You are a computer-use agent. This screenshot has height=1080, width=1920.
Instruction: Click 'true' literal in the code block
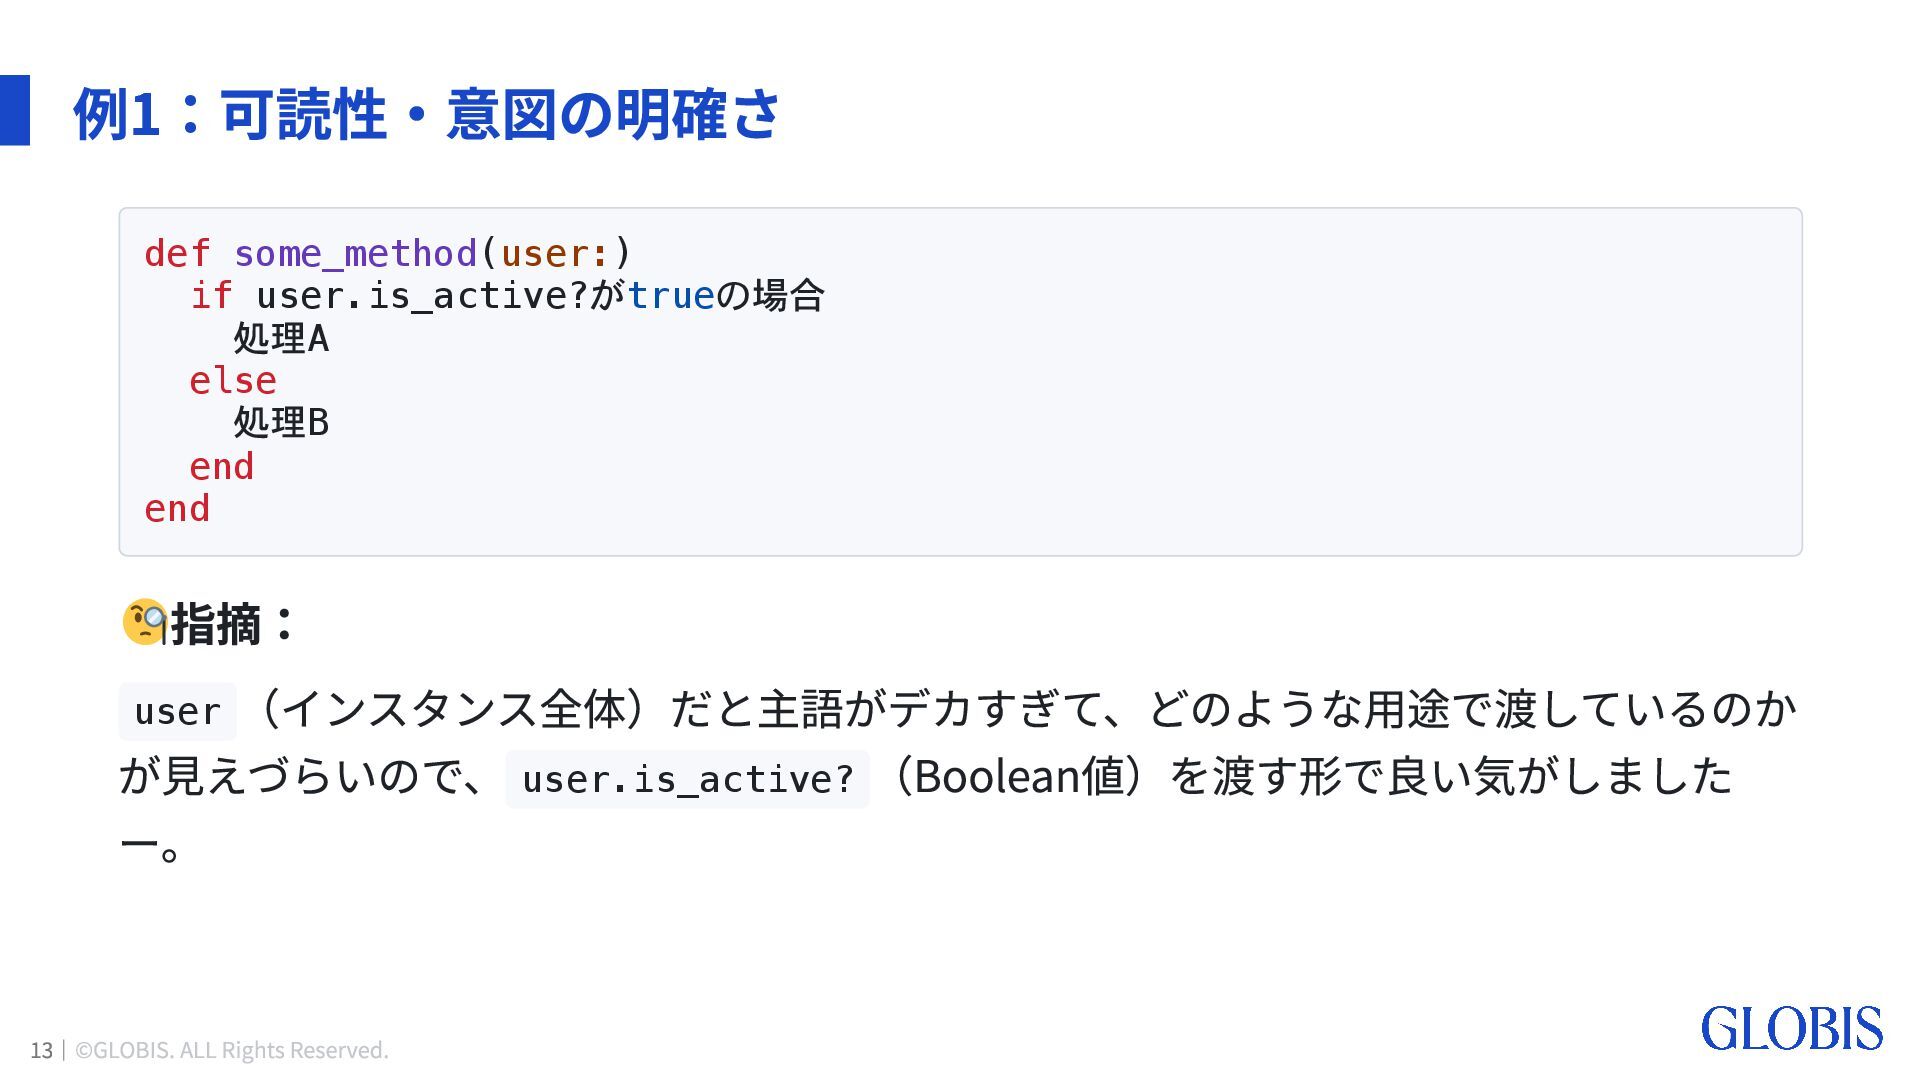[x=671, y=295]
